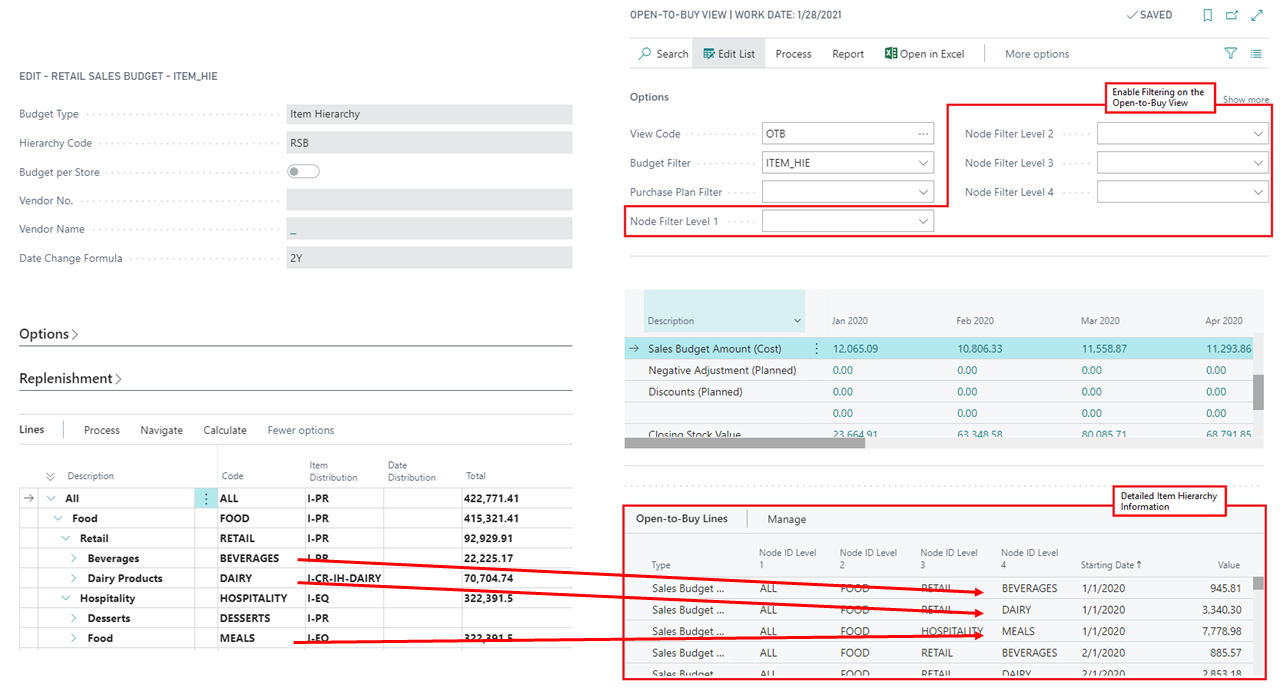The height and width of the screenshot is (688, 1280).
Task: Open the Manage tab in Open-to-Buy Lines
Action: [x=786, y=519]
